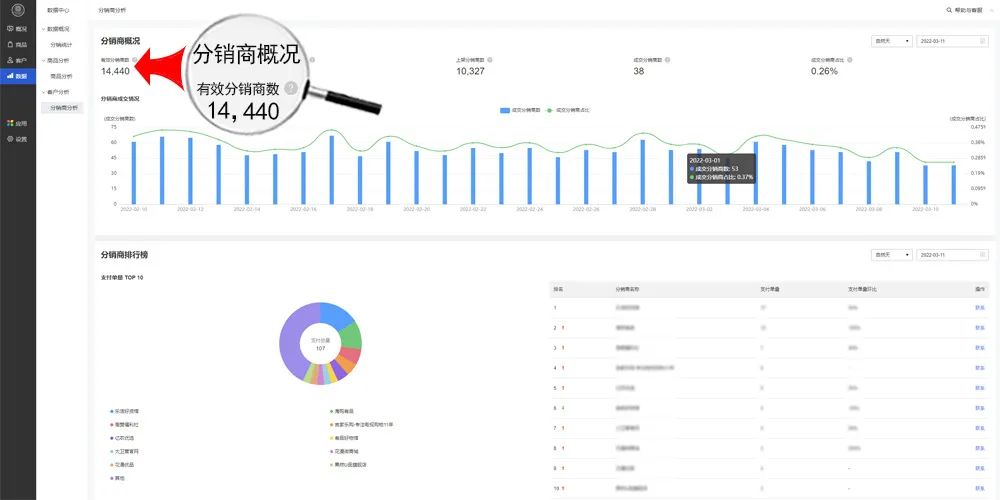This screenshot has height=500, width=1000.
Task: Click 联系 link for rank 1 distributor
Action: [979, 307]
